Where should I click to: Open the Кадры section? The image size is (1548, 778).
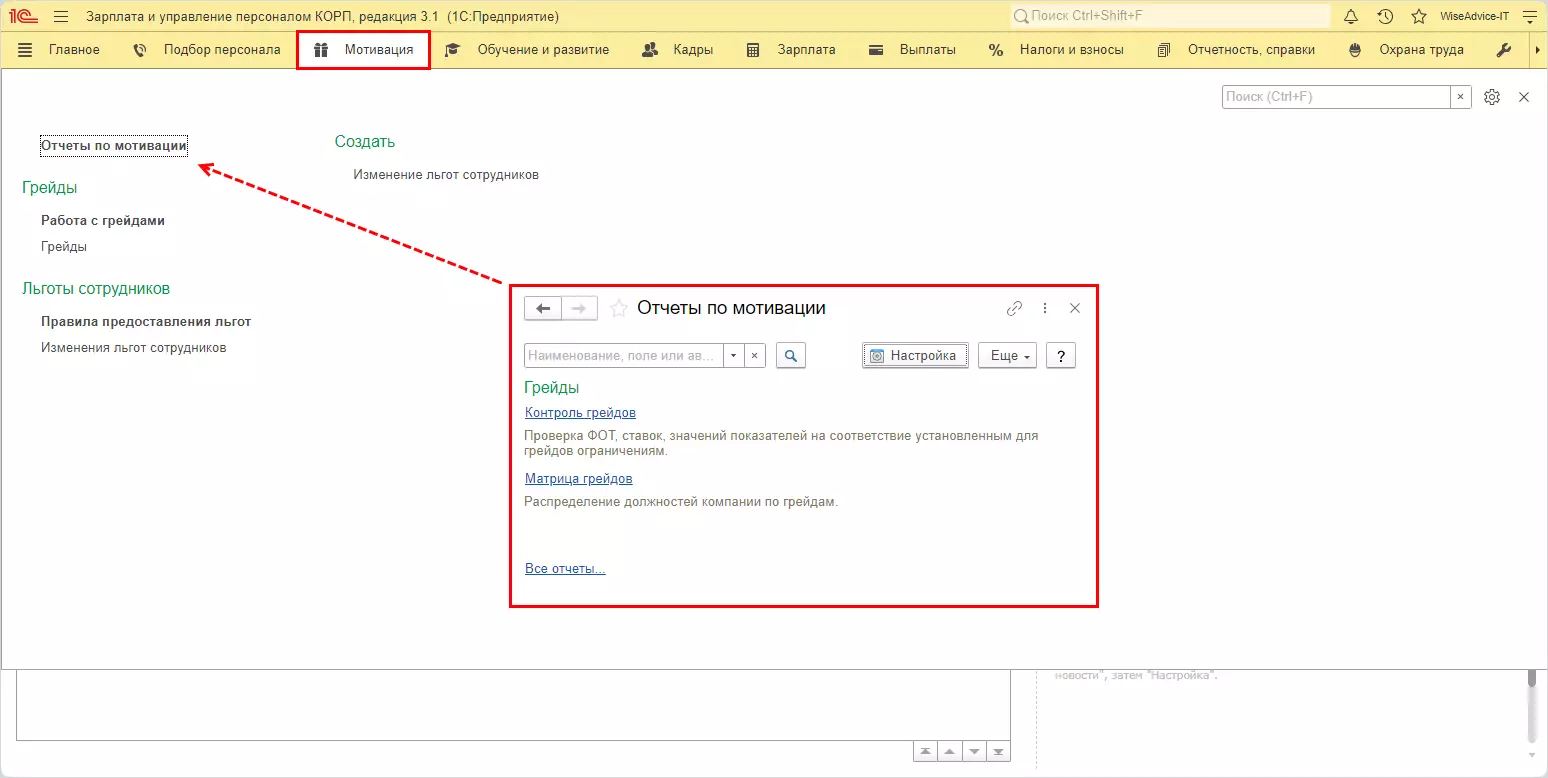tap(693, 50)
